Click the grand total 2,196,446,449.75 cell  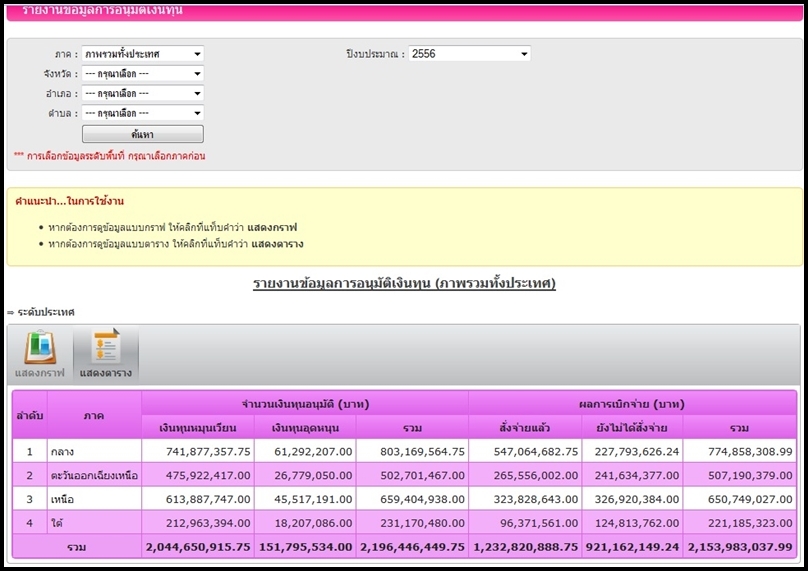coord(411,547)
